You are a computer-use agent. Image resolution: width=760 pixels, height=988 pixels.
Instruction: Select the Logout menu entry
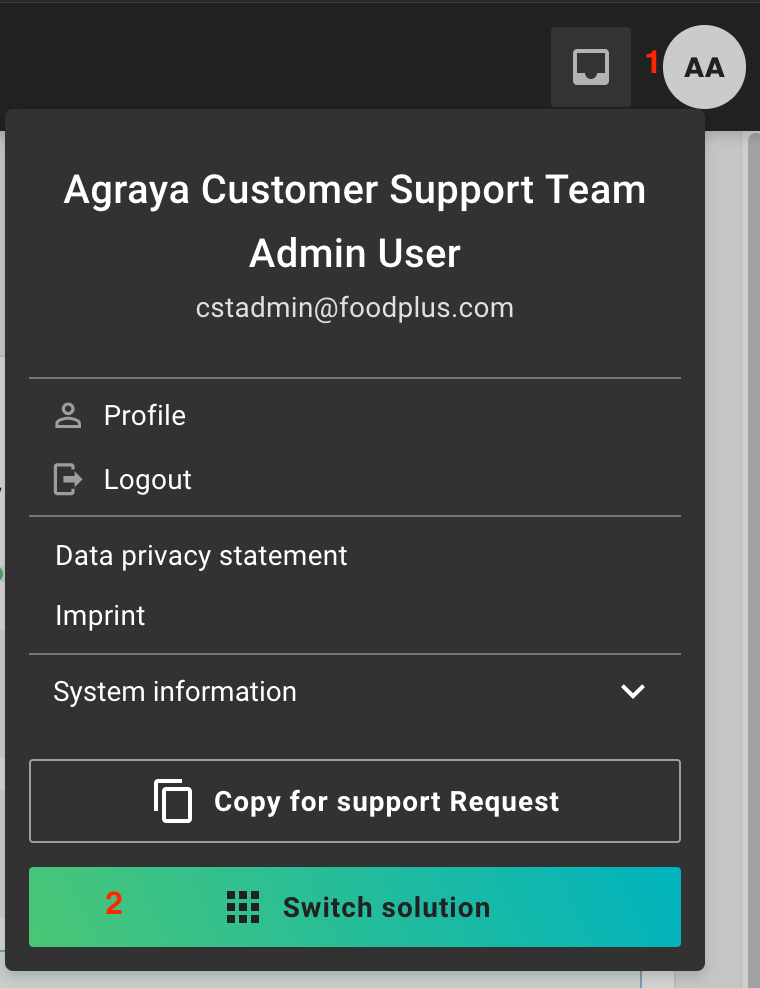coord(148,480)
